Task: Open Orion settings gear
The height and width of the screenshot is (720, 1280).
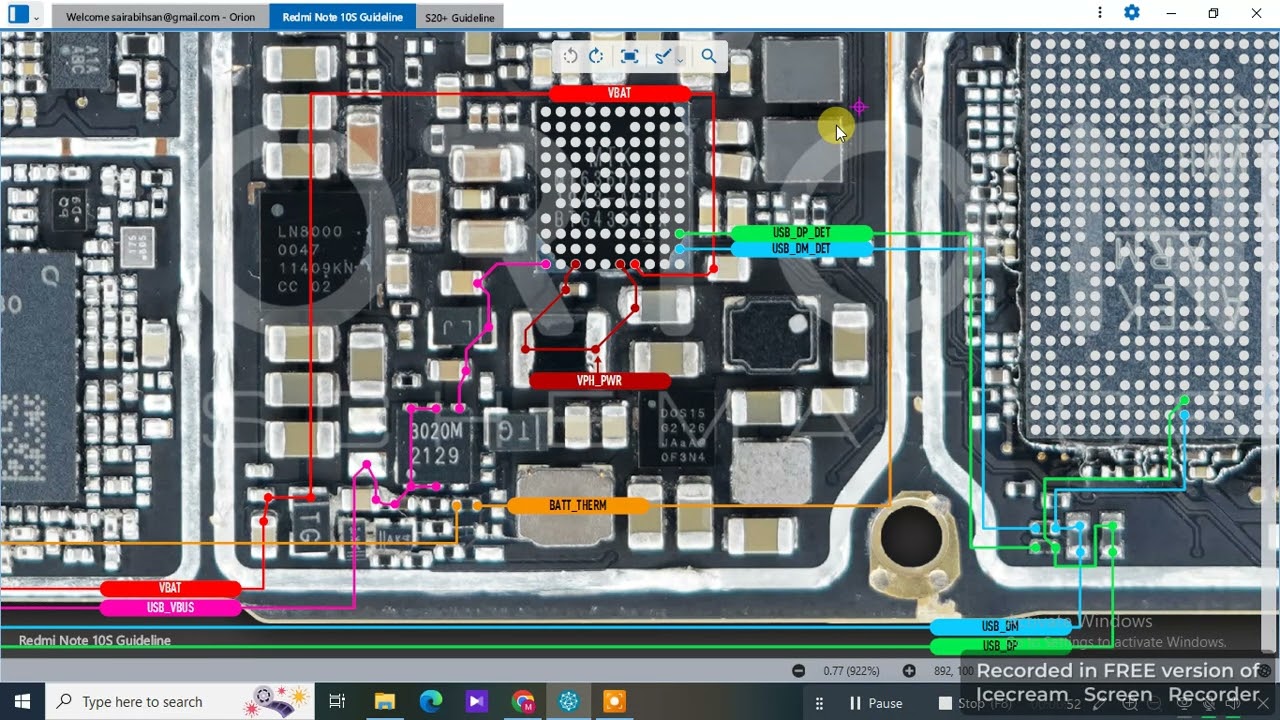Action: click(x=1132, y=13)
